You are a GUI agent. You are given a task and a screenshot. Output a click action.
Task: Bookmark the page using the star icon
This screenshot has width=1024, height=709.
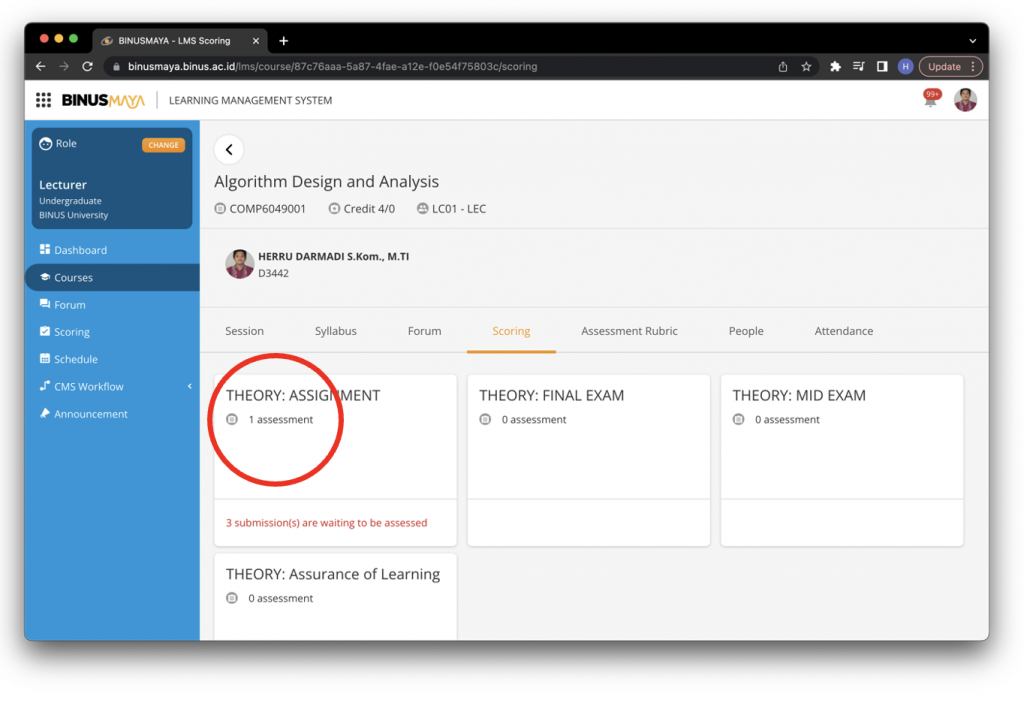point(807,66)
